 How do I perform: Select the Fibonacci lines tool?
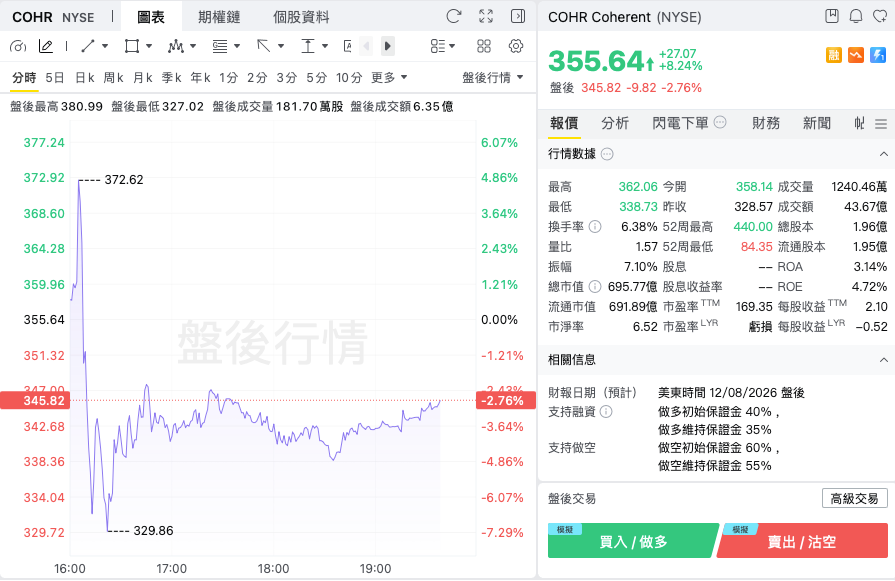(x=220, y=46)
